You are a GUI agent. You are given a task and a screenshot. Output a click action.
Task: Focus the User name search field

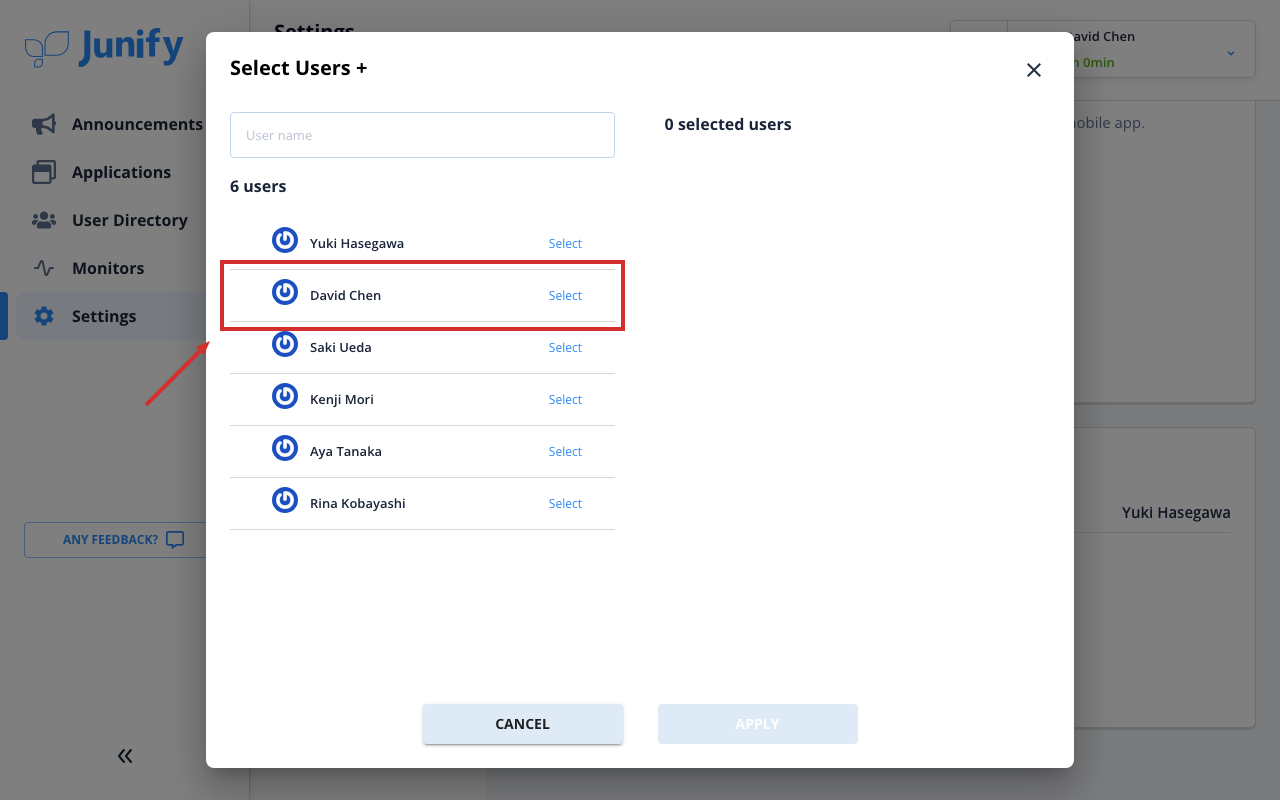pyautogui.click(x=422, y=135)
